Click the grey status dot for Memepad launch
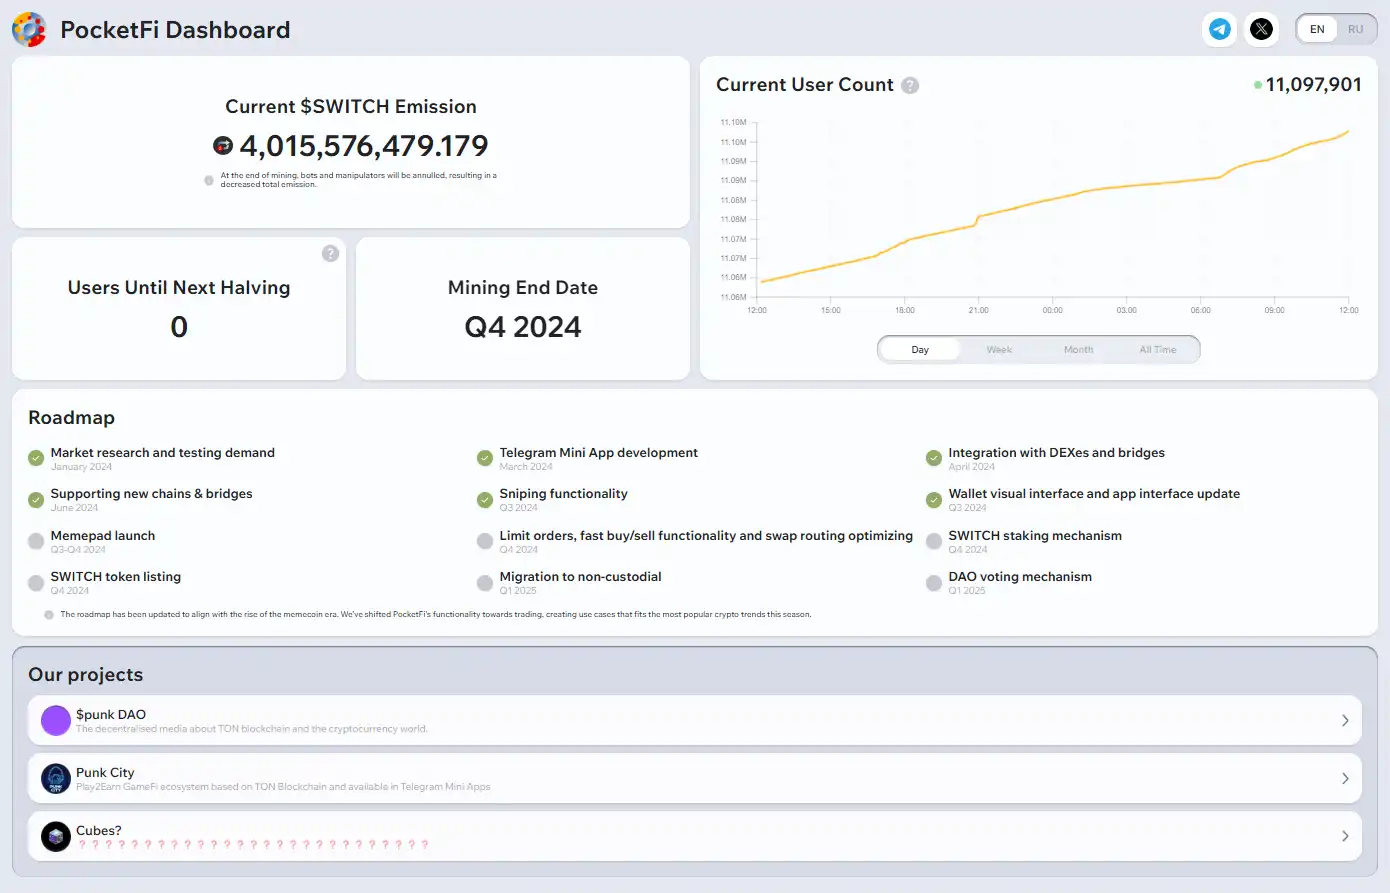This screenshot has height=893, width=1390. pos(36,541)
